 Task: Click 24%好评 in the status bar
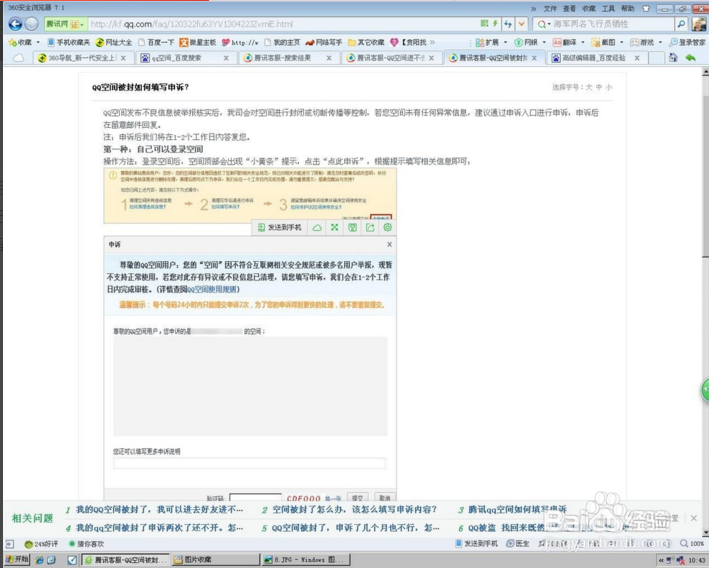click(41, 544)
